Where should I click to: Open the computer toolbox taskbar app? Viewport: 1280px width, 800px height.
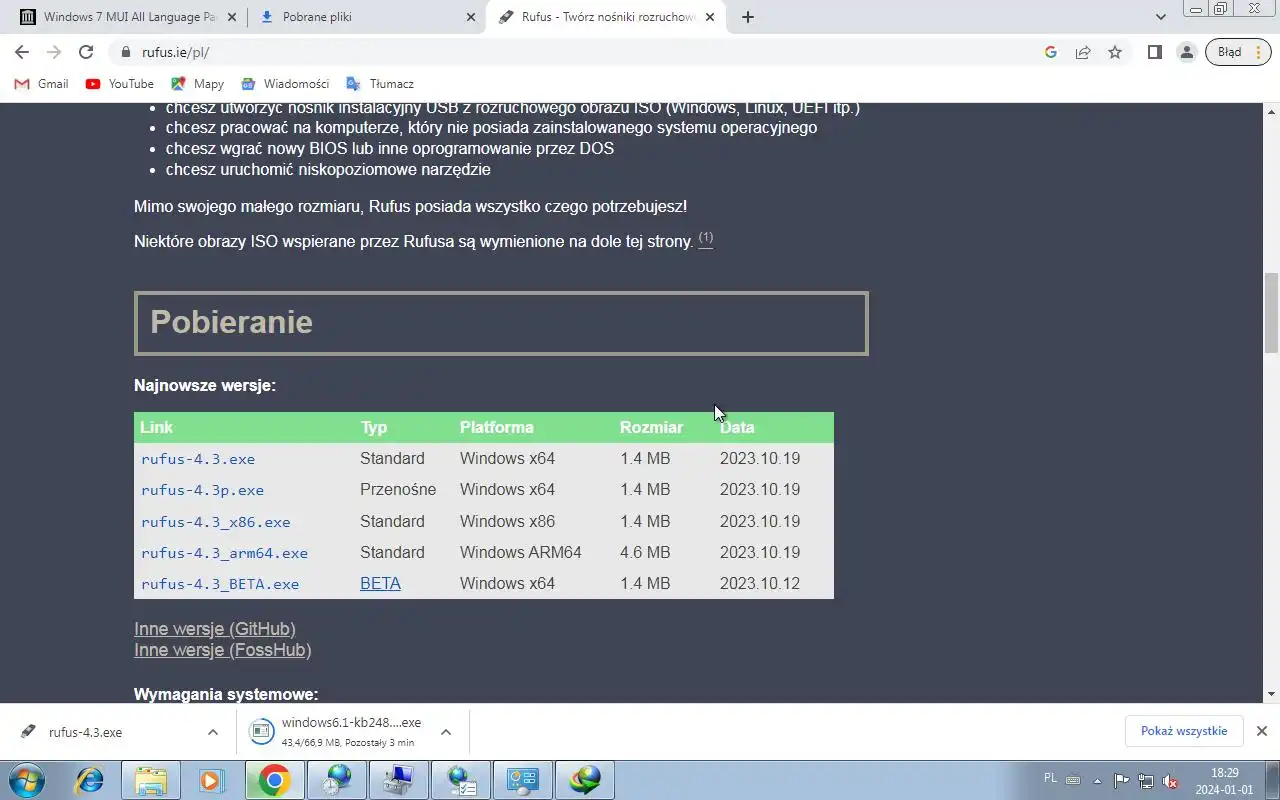[399, 779]
